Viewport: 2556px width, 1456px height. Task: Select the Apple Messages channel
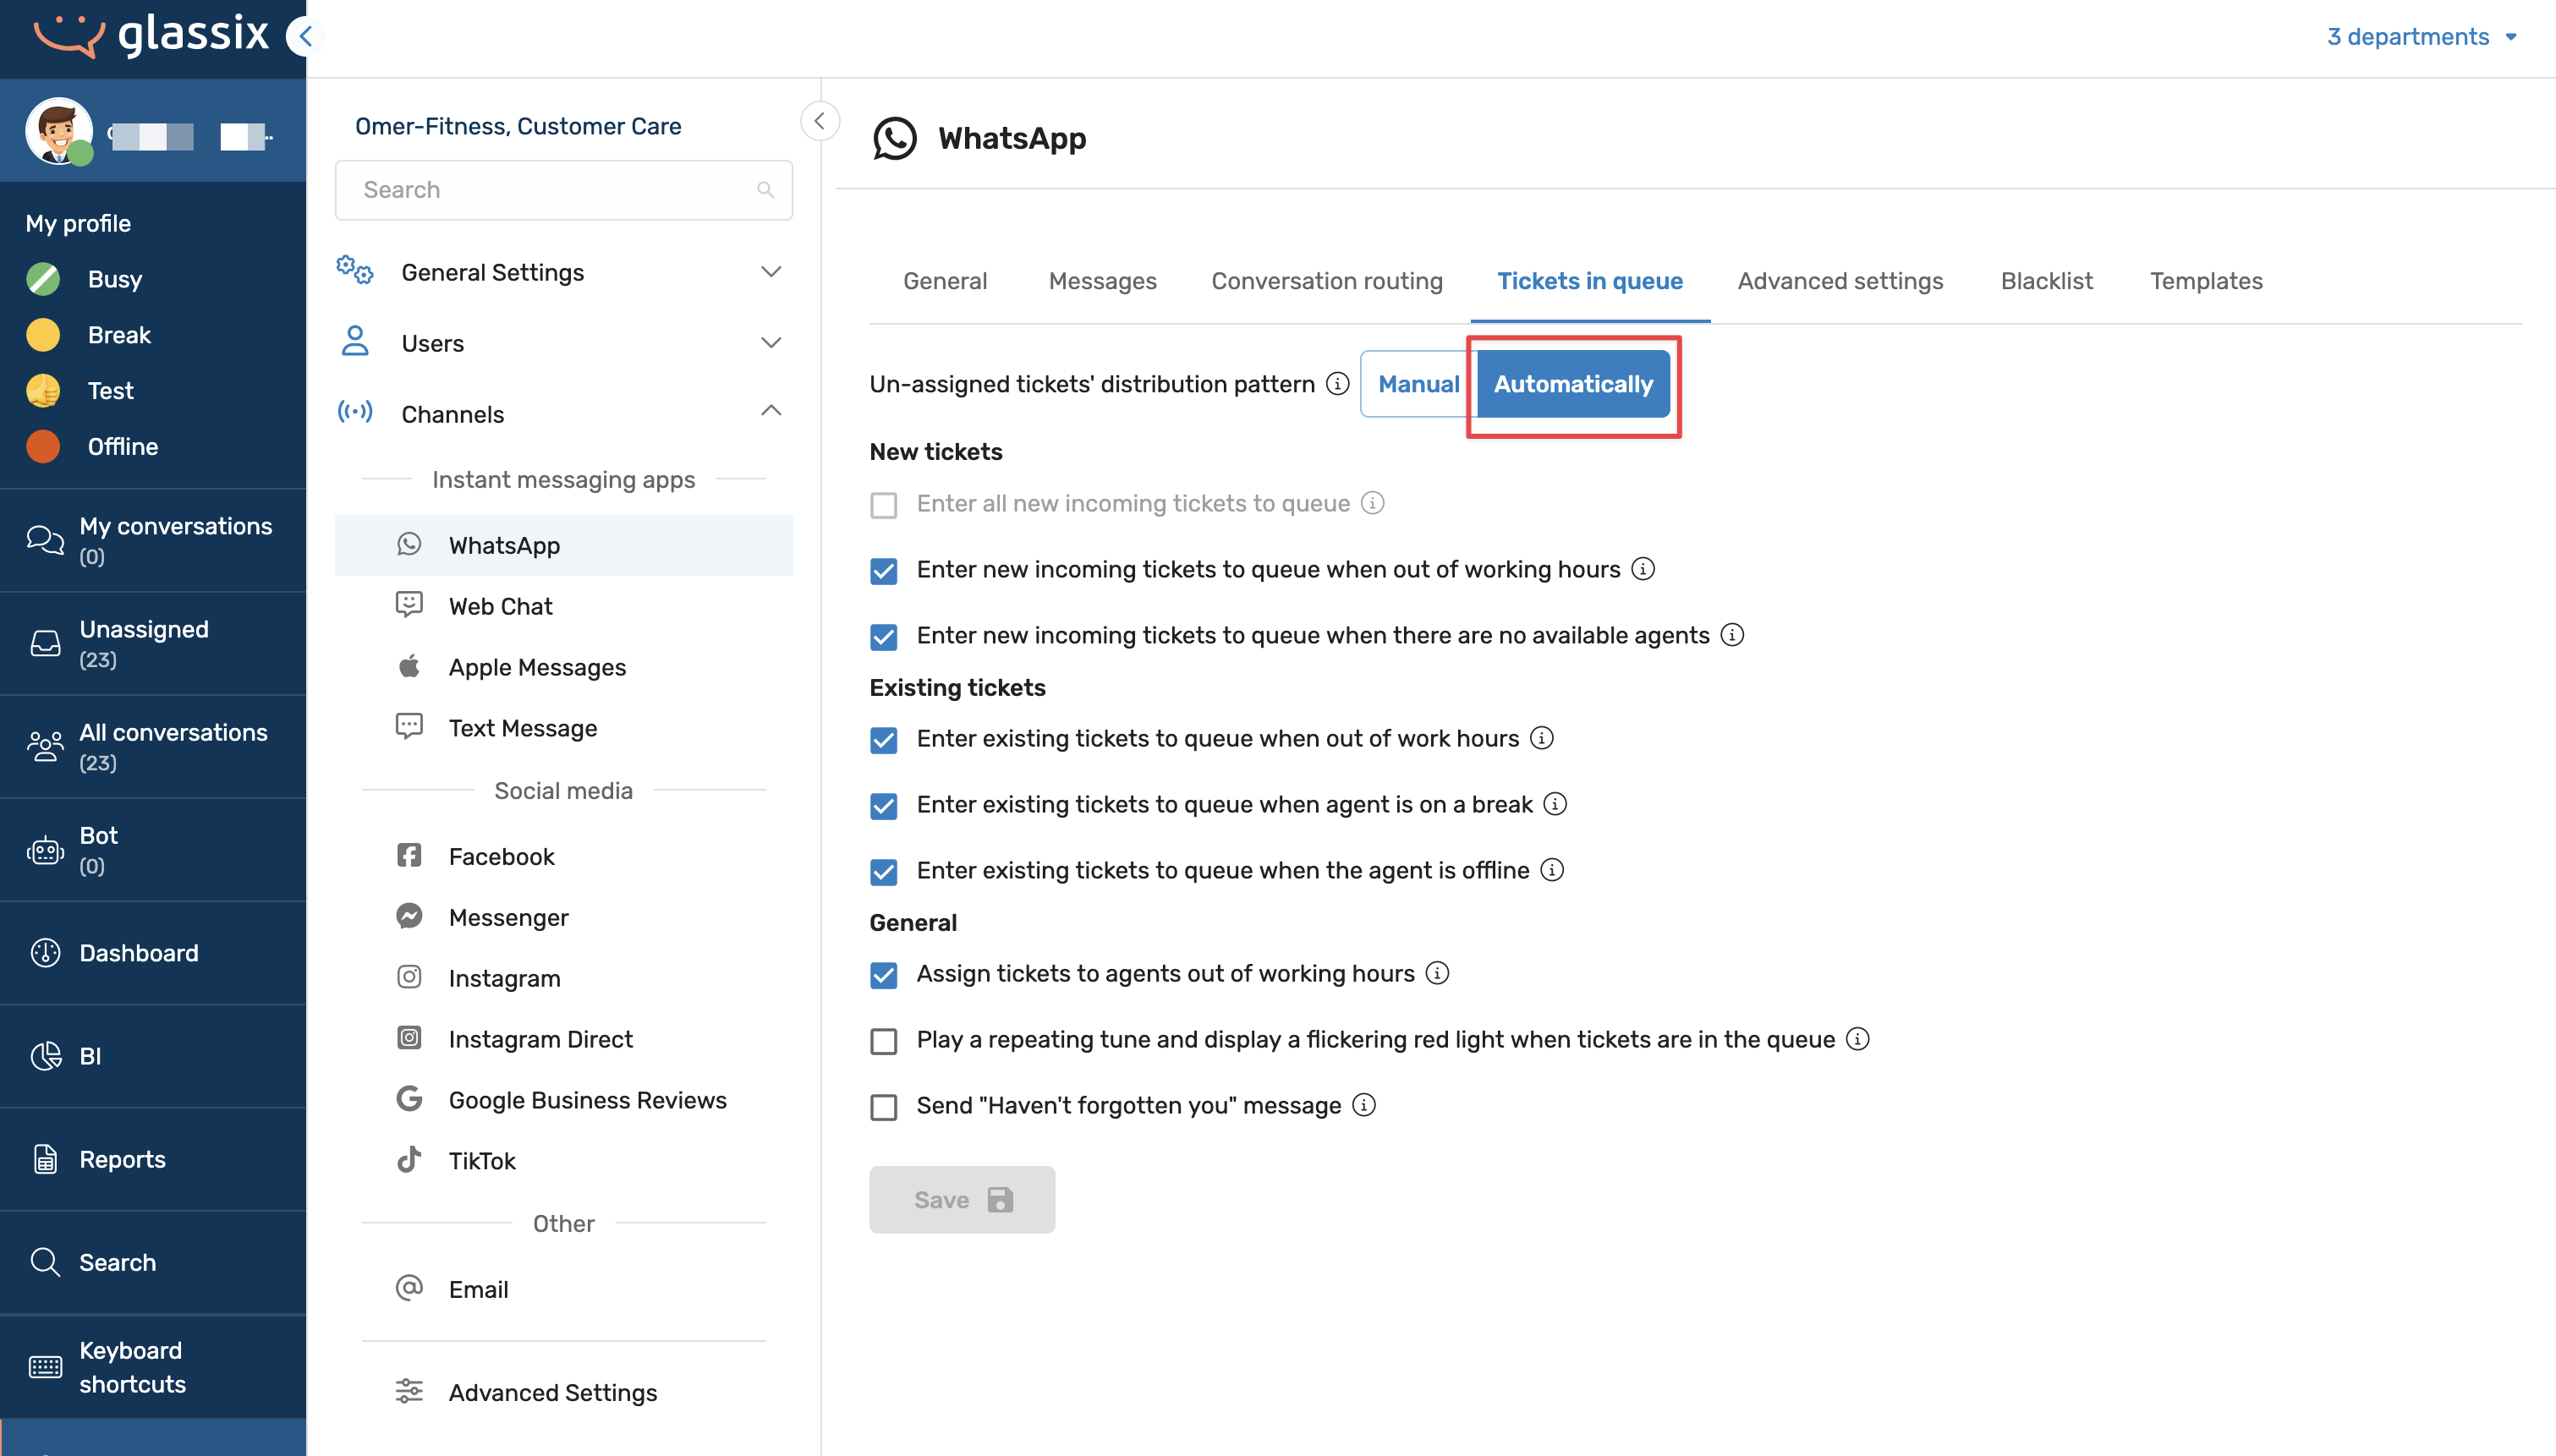[537, 667]
